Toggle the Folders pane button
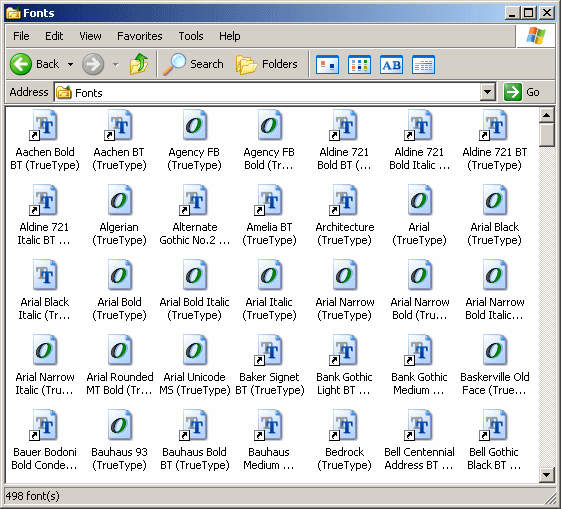This screenshot has width=561, height=509. (267, 64)
